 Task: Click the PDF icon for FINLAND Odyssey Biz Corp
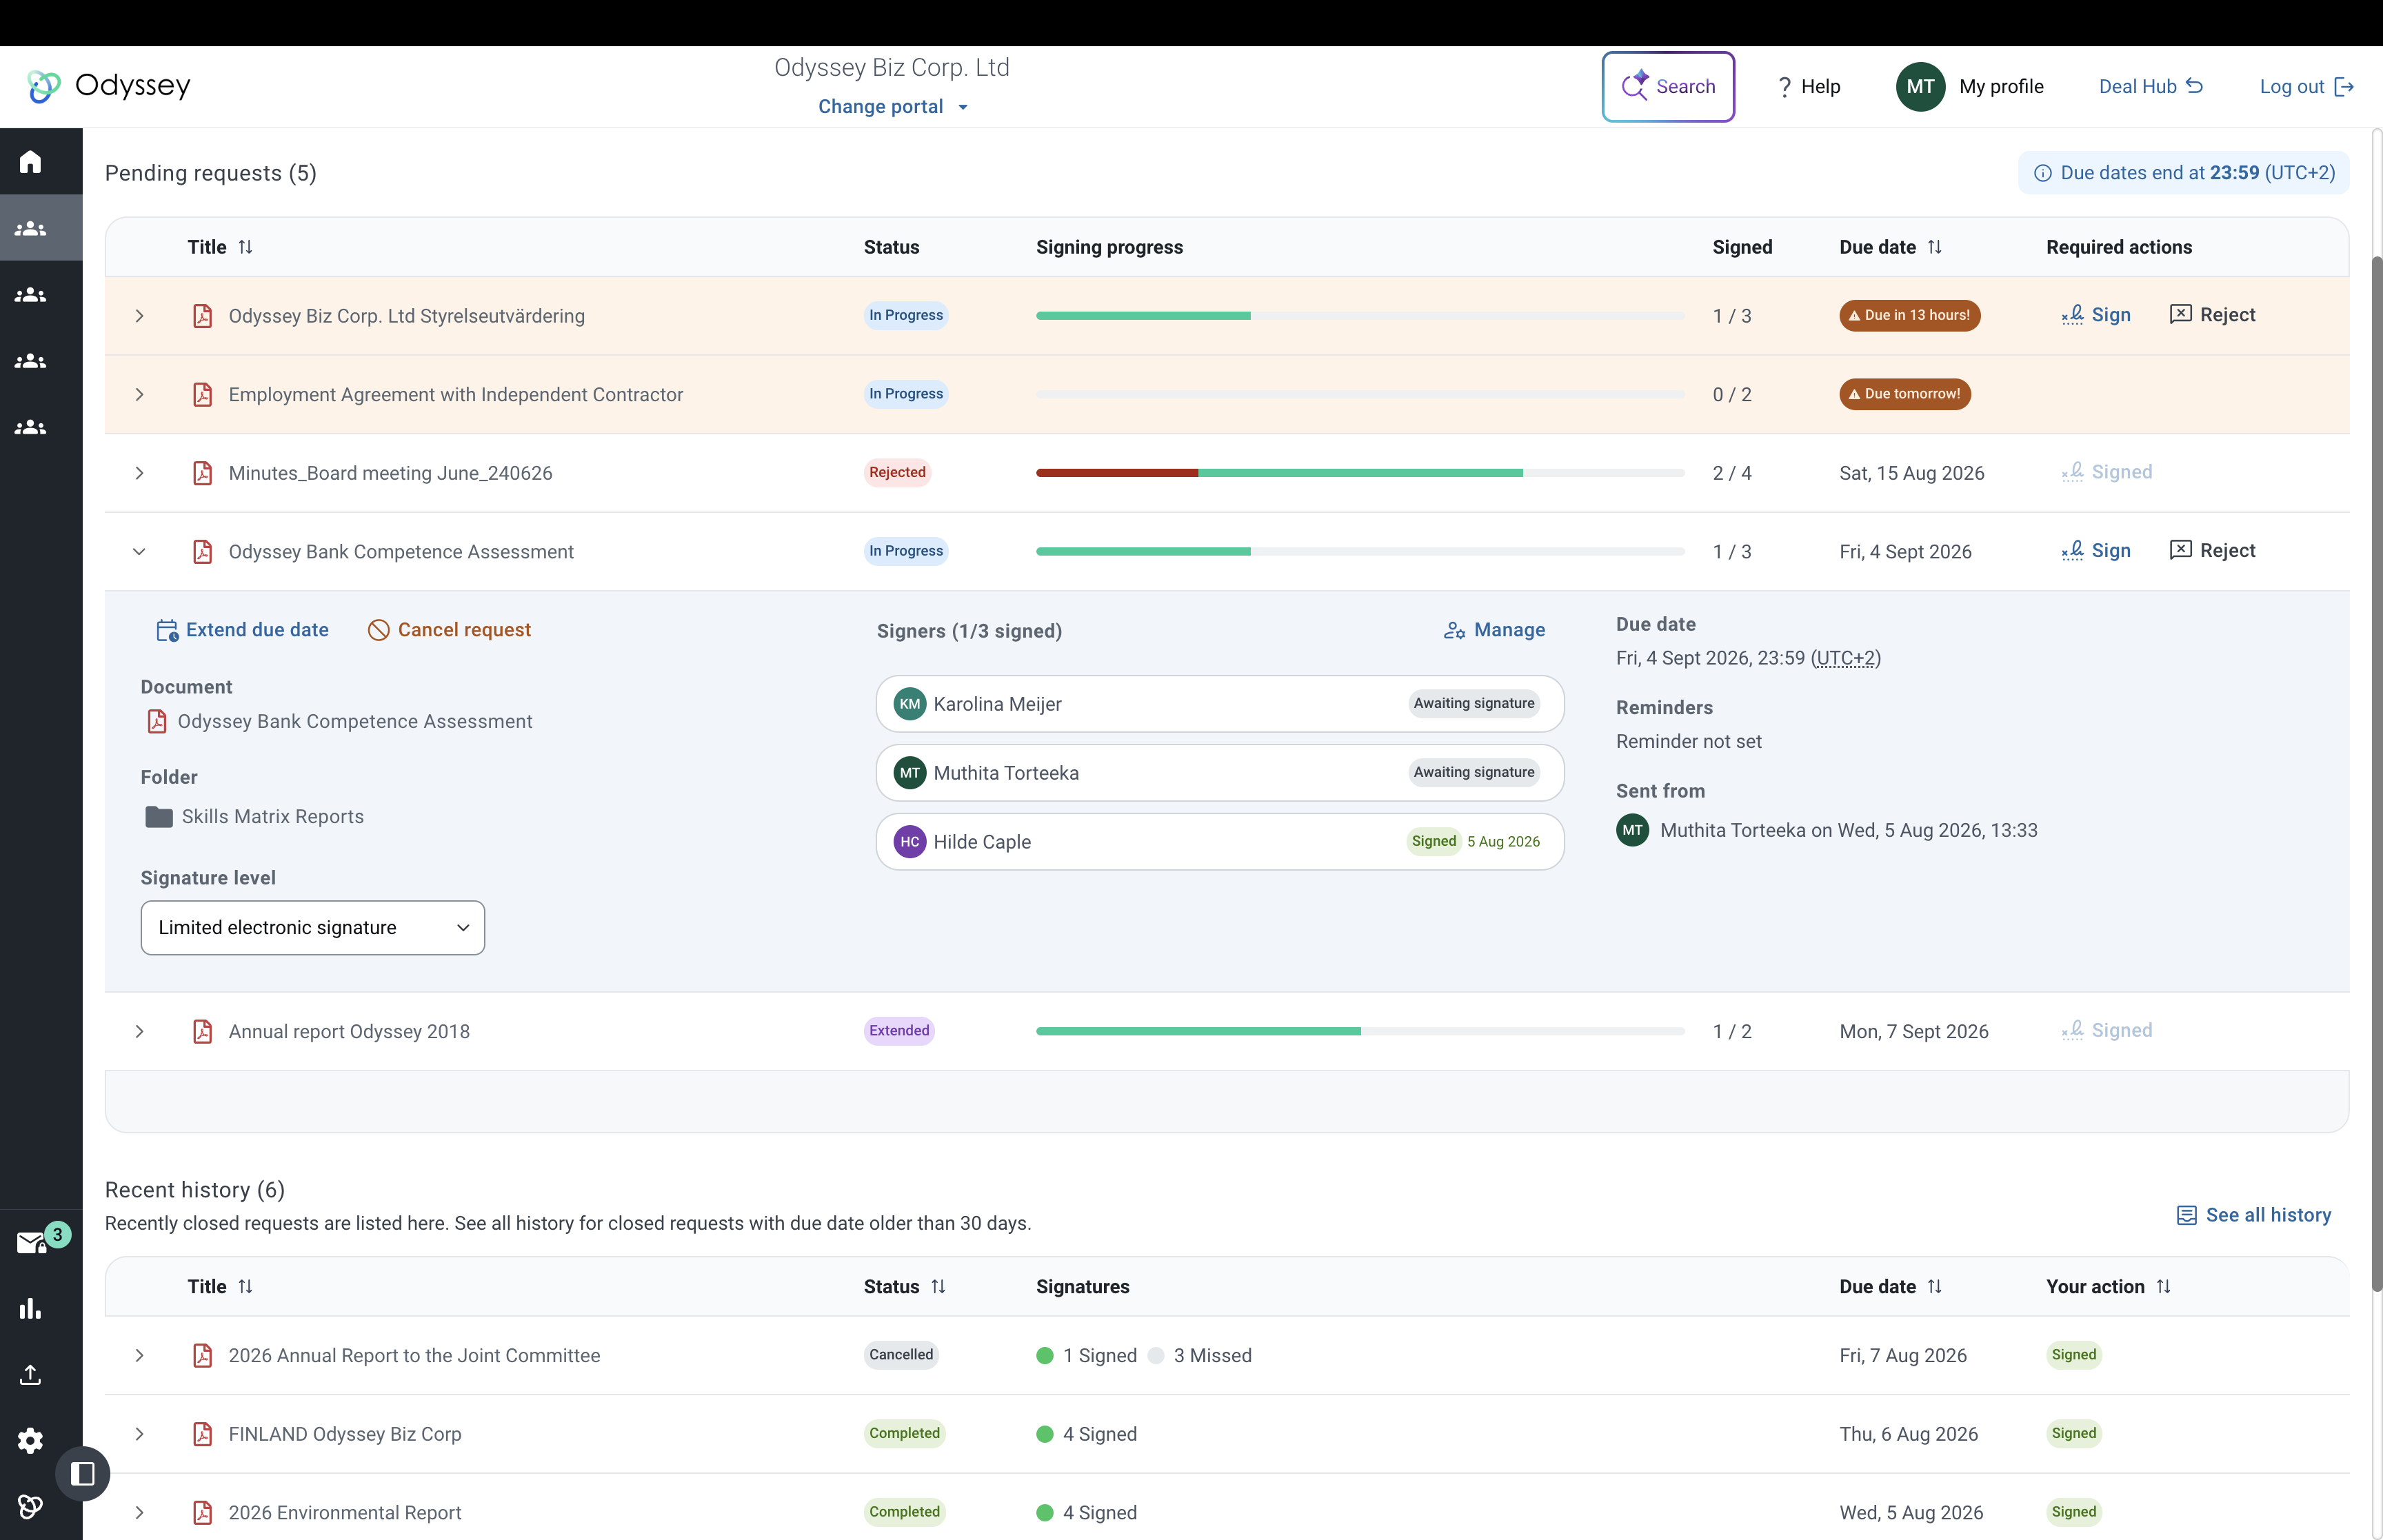[x=202, y=1434]
